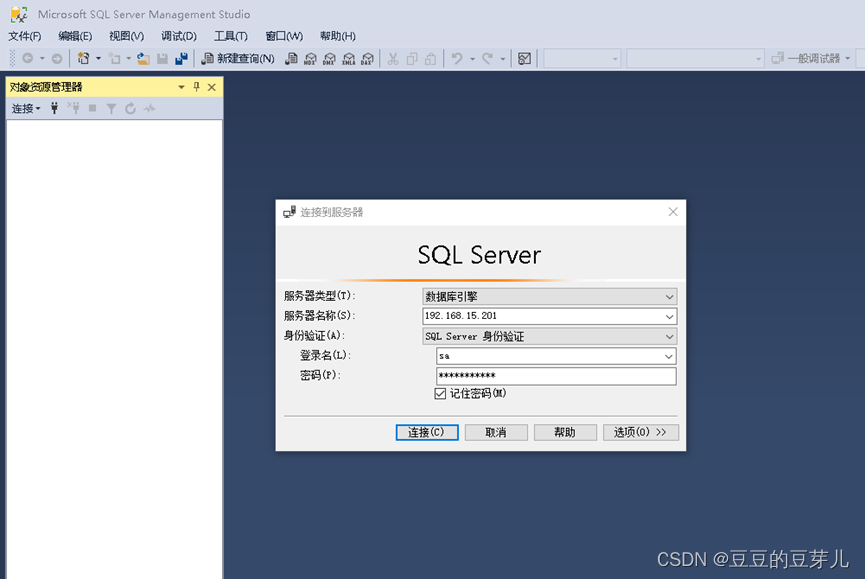Click 新建查询(N) toolbar button
This screenshot has height=579, width=865.
pyautogui.click(x=238, y=58)
